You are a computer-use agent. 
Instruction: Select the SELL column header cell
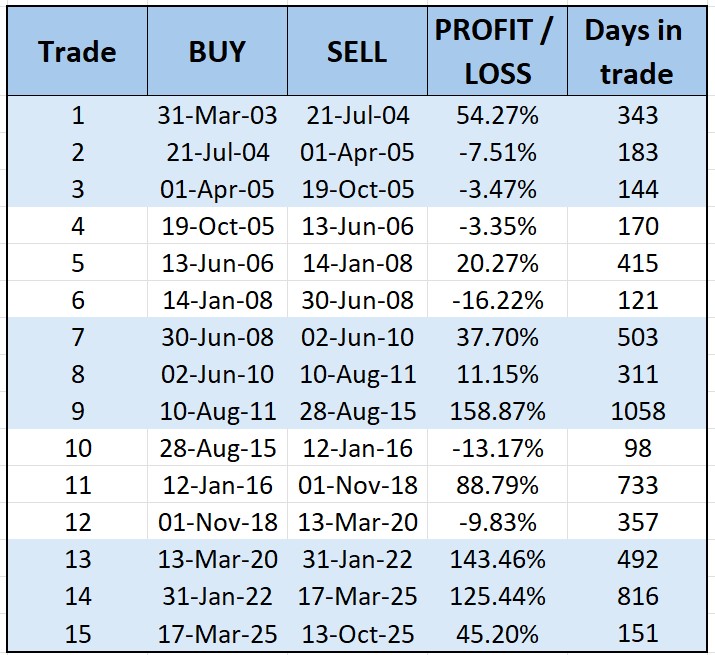355,52
